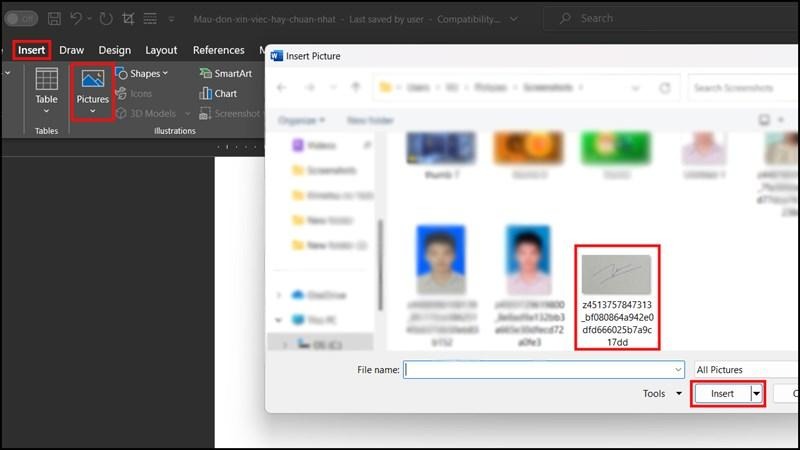Toggle the AutoSave switch
800x450 pixels.
[21, 18]
